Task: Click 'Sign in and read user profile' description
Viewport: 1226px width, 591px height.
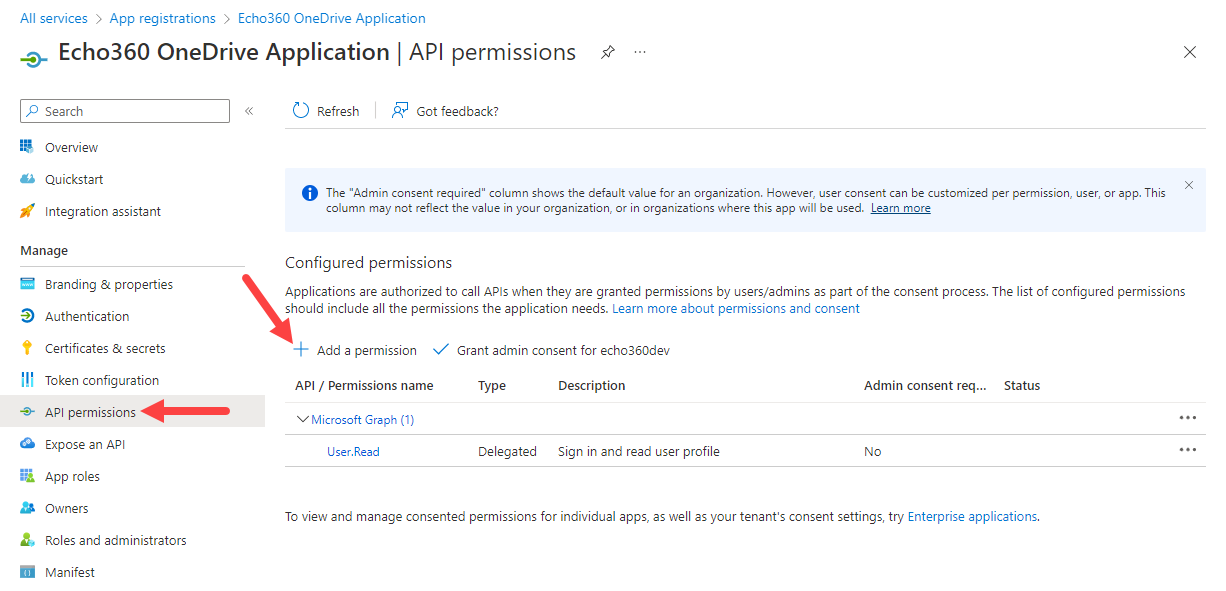Action: pos(639,451)
